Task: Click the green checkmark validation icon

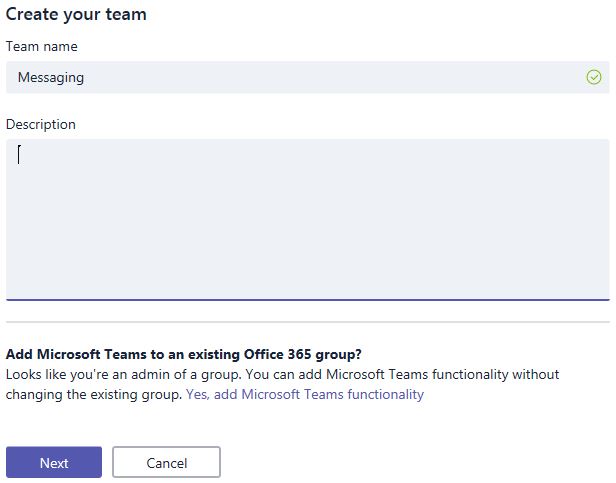Action: point(594,77)
